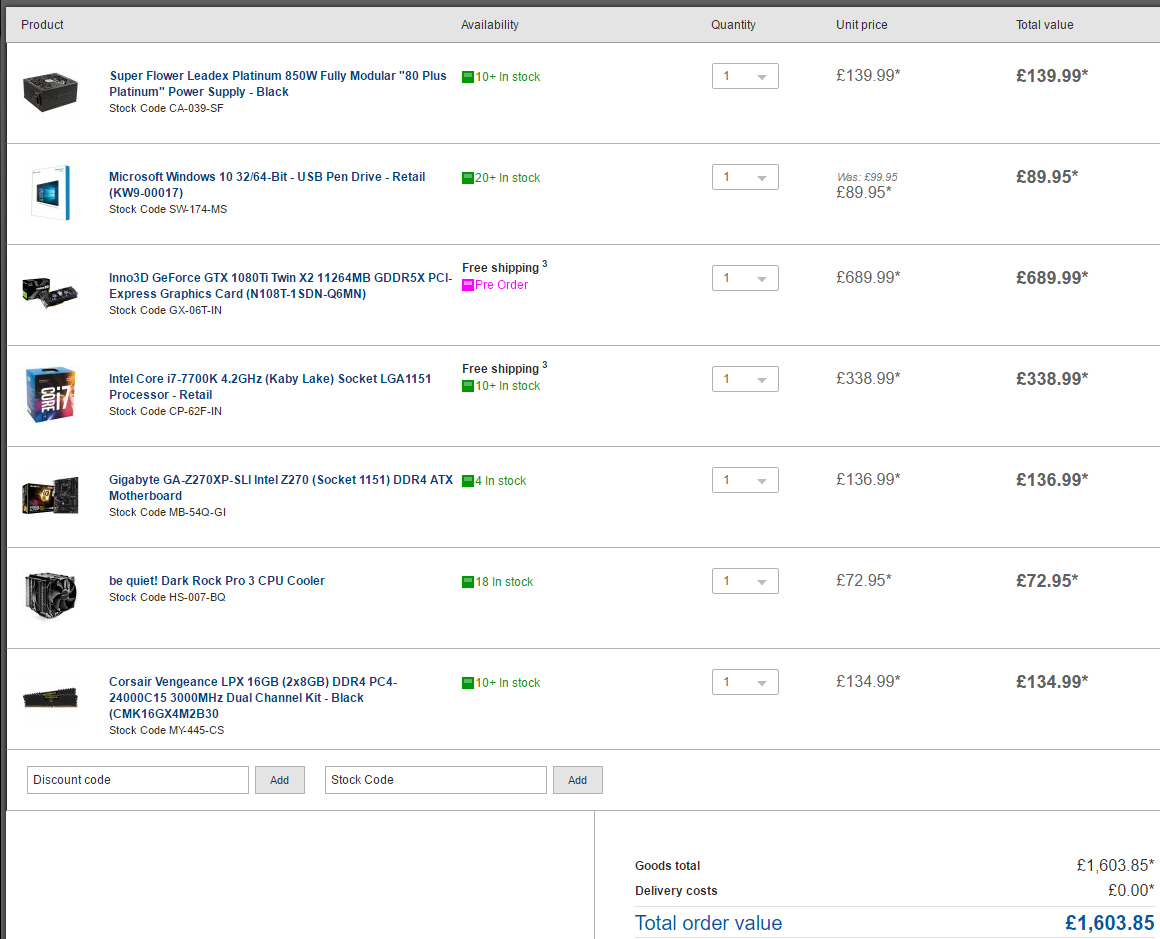Click Free shipping label for Inno3D card

501,268
